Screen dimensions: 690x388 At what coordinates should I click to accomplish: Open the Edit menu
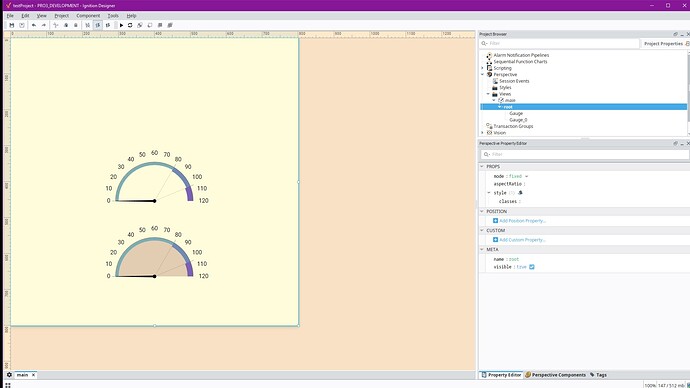pyautogui.click(x=25, y=15)
